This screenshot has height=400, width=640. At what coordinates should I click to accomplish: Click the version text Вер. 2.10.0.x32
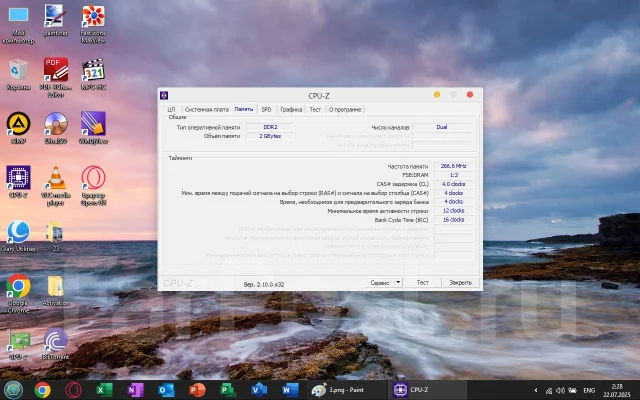264,284
